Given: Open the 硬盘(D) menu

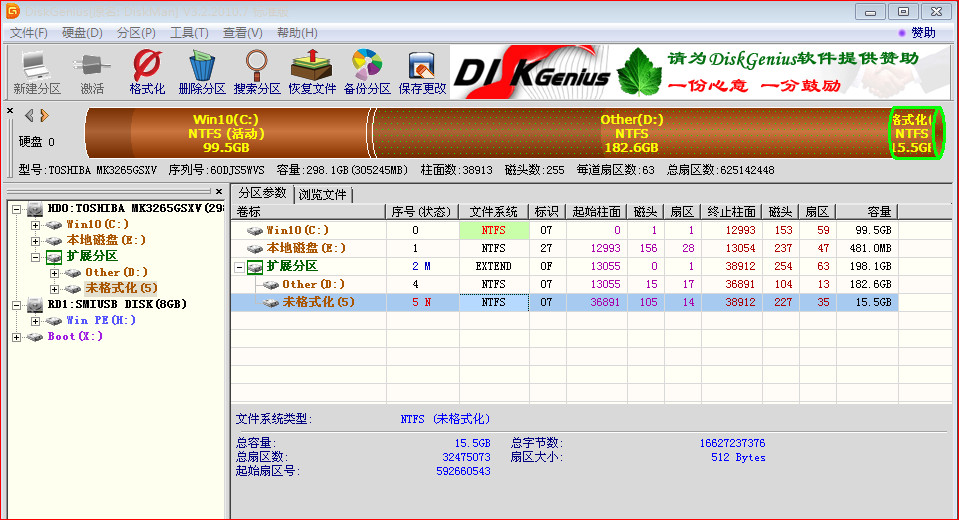Looking at the screenshot, I should (x=82, y=33).
